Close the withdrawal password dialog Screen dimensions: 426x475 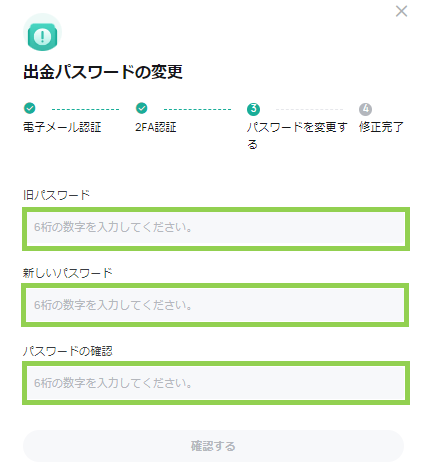(x=401, y=11)
